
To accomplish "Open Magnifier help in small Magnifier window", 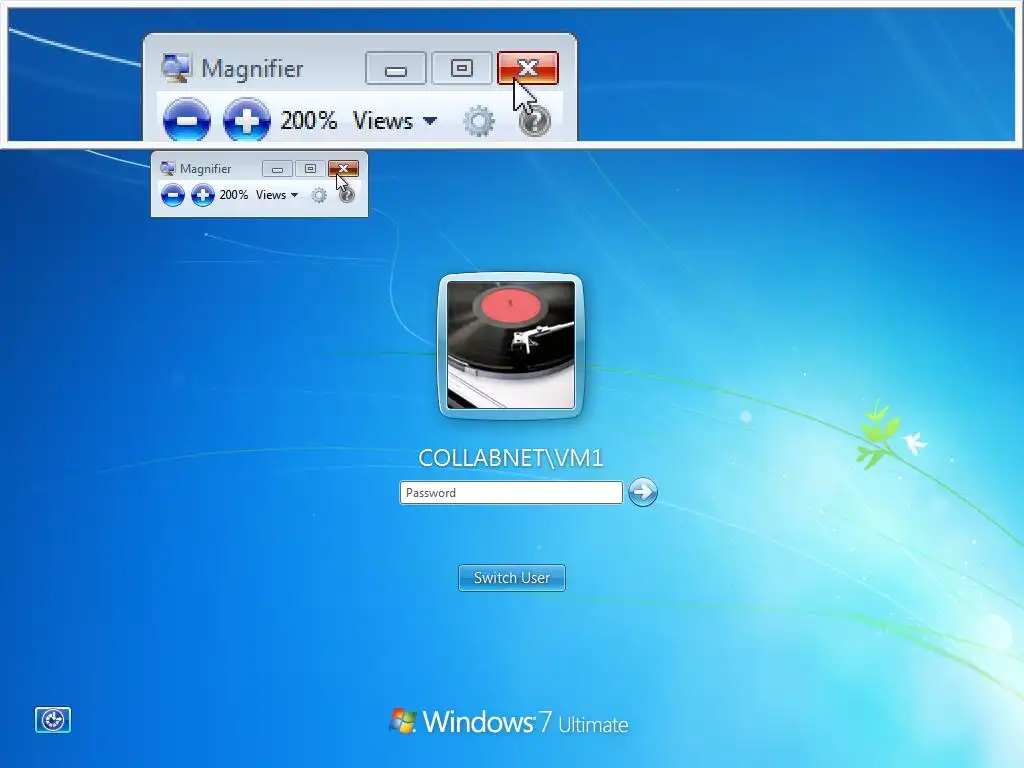I will [347, 195].
